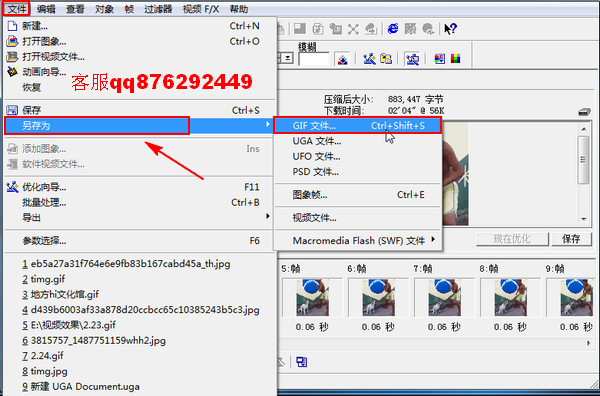
Task: Click the grayed globe toolbar icon
Action: pos(428,29)
